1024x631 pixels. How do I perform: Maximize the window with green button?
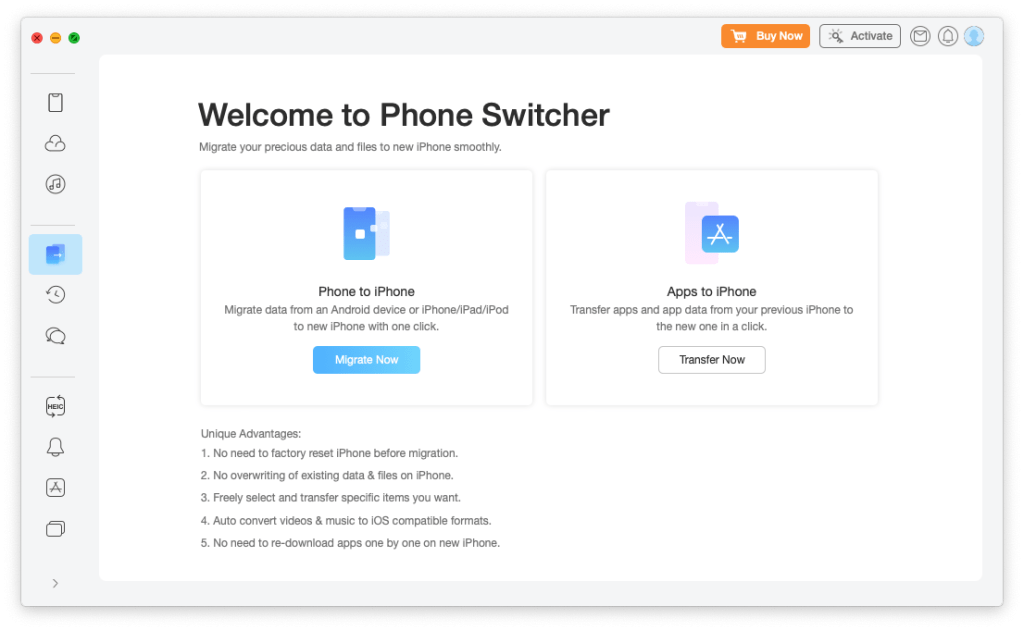tap(74, 38)
